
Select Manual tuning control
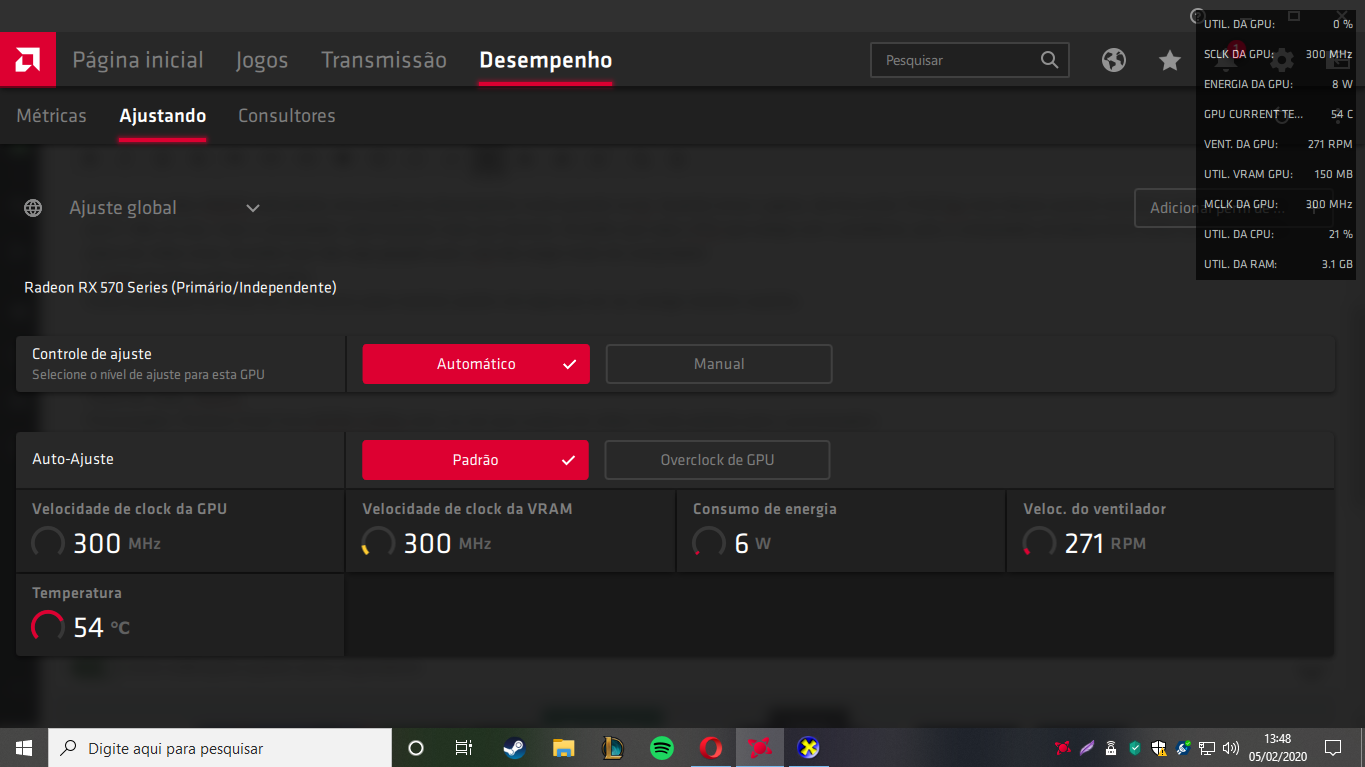coord(719,364)
